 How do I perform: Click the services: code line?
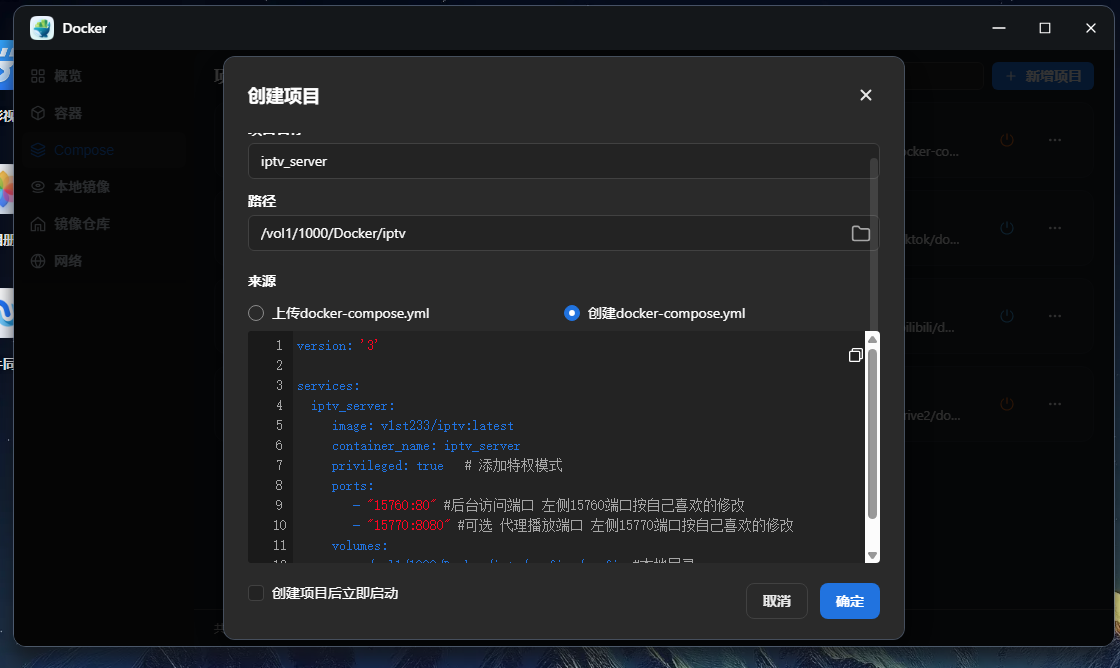coord(329,386)
